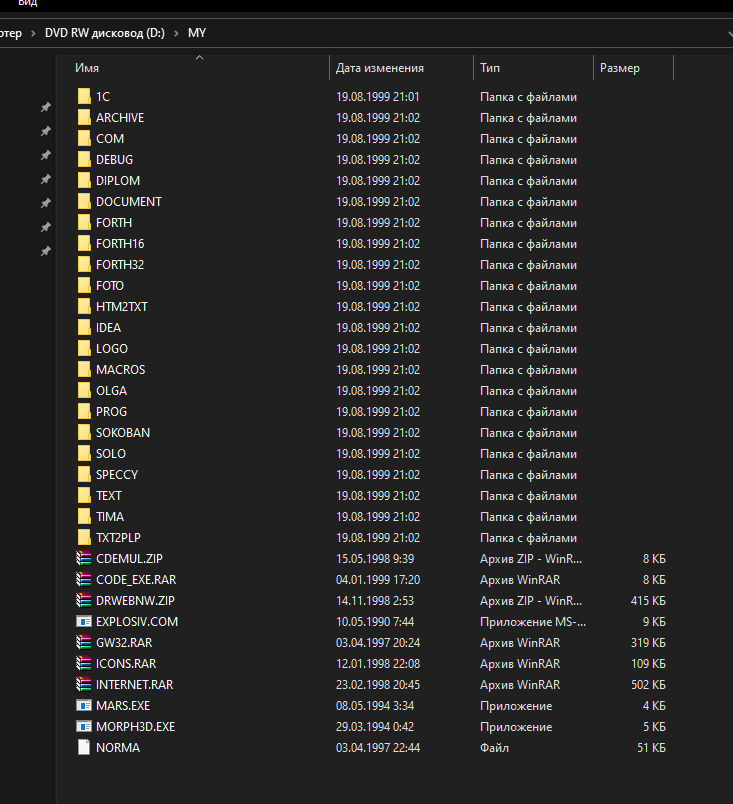Click the date 08.05.1994 3:34
The width and height of the screenshot is (733, 804).
[375, 706]
